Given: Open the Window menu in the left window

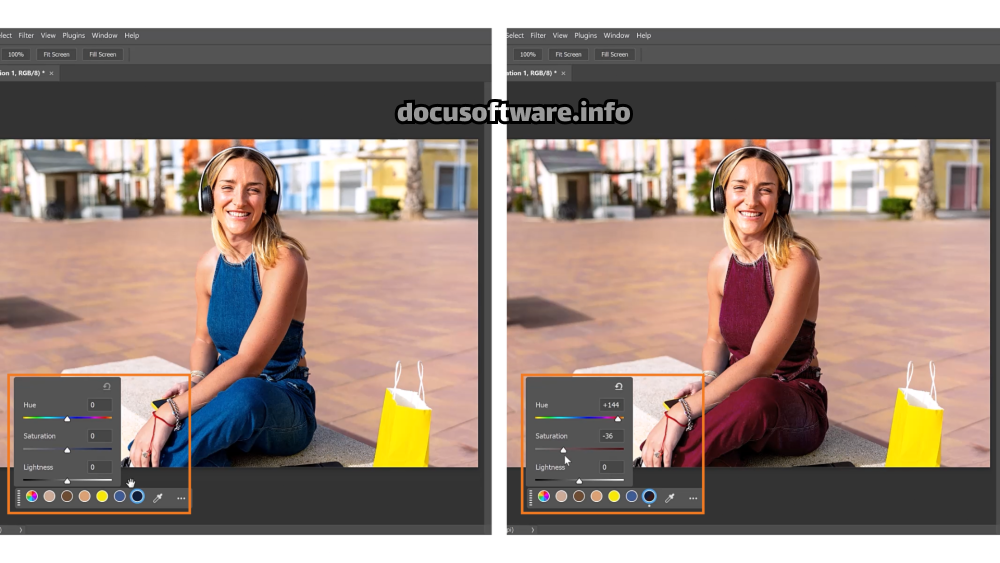Looking at the screenshot, I should click(x=104, y=35).
